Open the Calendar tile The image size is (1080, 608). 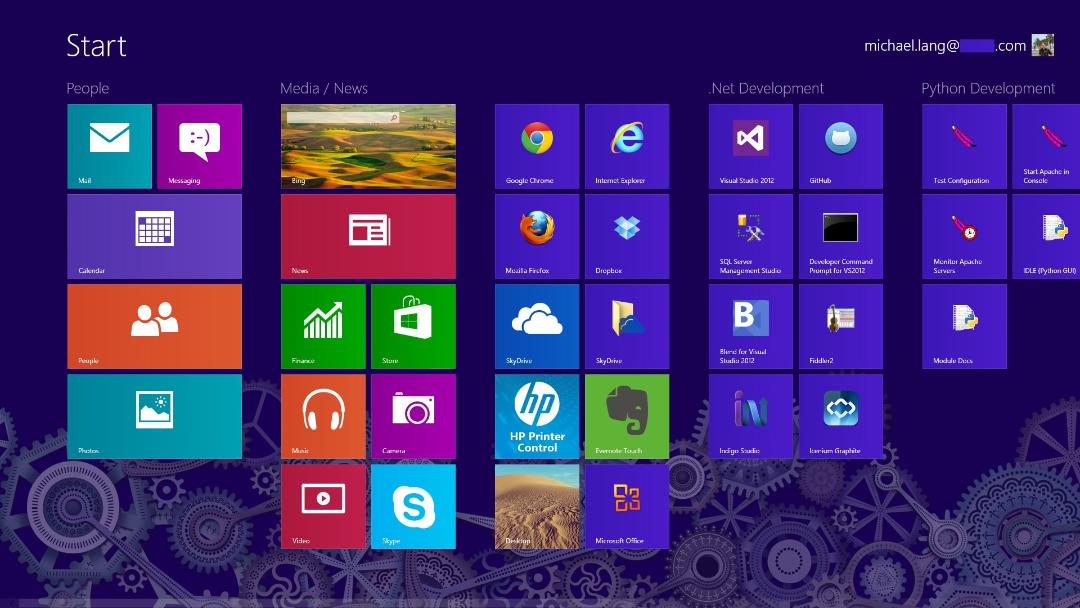154,236
